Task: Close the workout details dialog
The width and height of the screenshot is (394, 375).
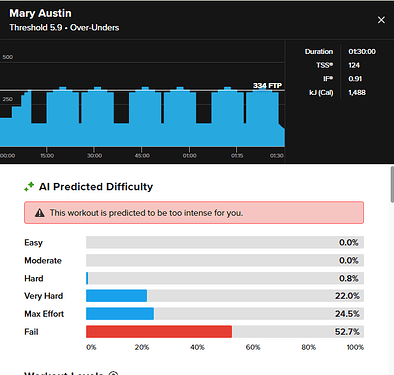Action: [x=381, y=20]
